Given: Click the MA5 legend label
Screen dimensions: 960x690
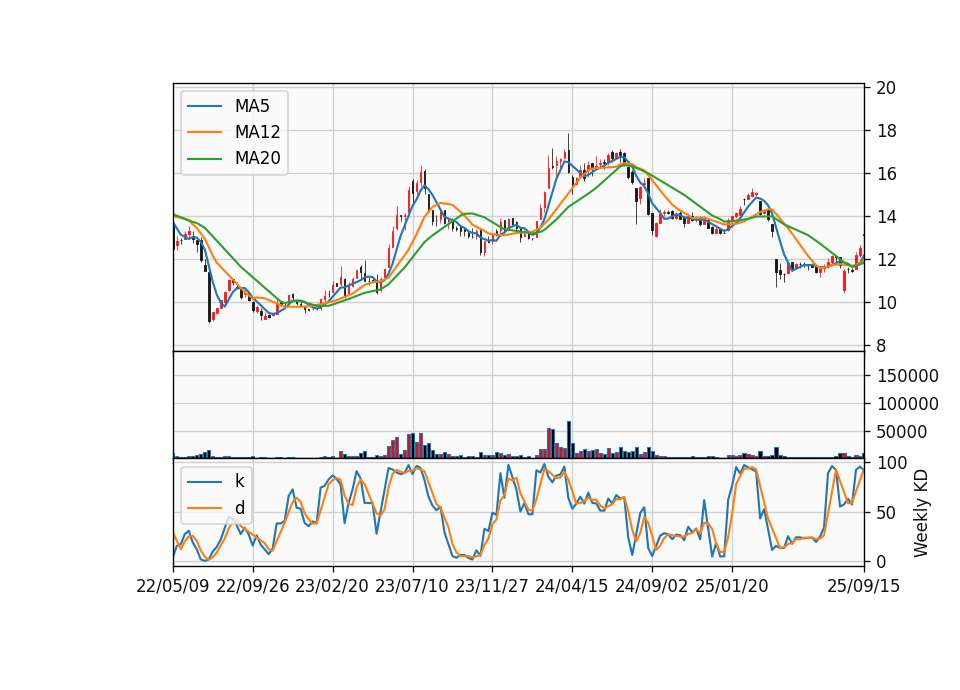Looking at the screenshot, I should click(252, 106).
